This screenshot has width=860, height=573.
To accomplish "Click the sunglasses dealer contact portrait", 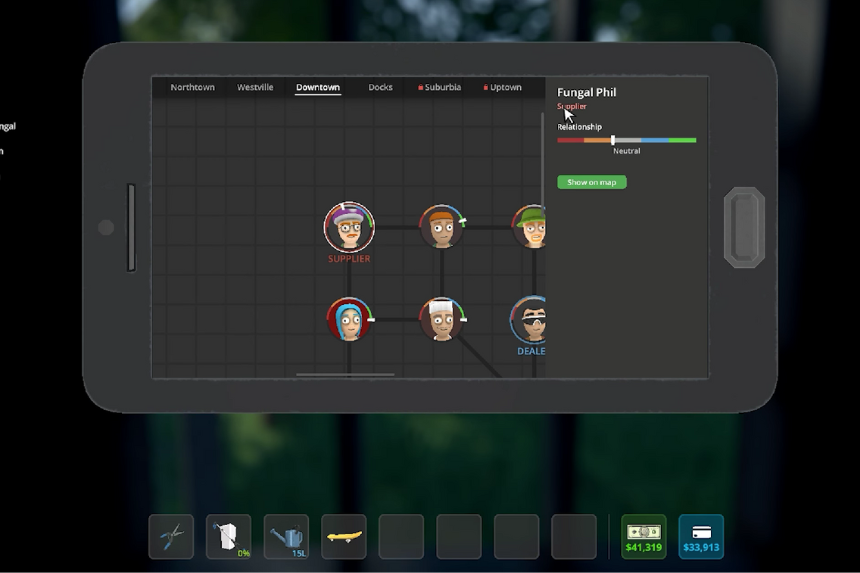I will [x=530, y=320].
